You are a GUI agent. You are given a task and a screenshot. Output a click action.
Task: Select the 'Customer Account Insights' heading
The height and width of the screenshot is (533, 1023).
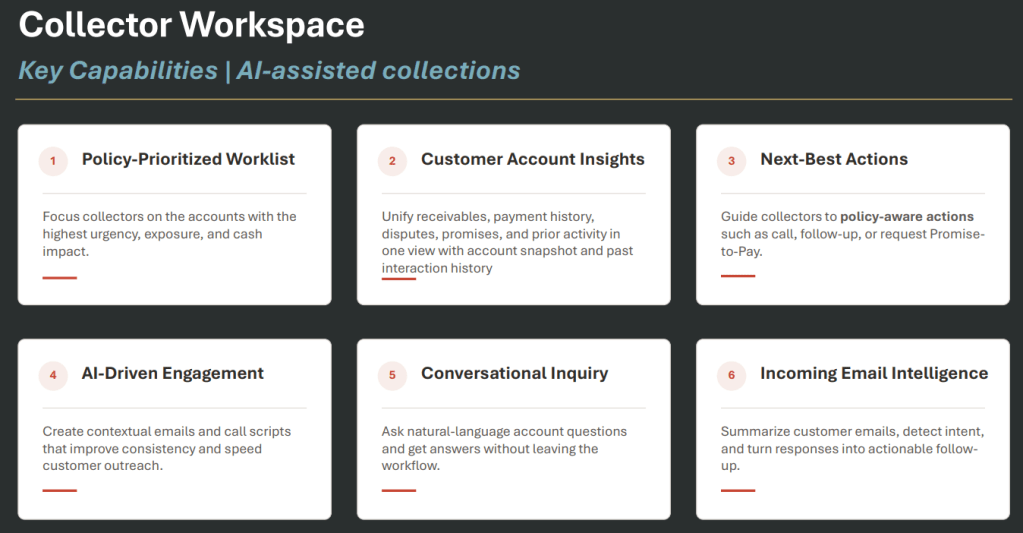(532, 159)
